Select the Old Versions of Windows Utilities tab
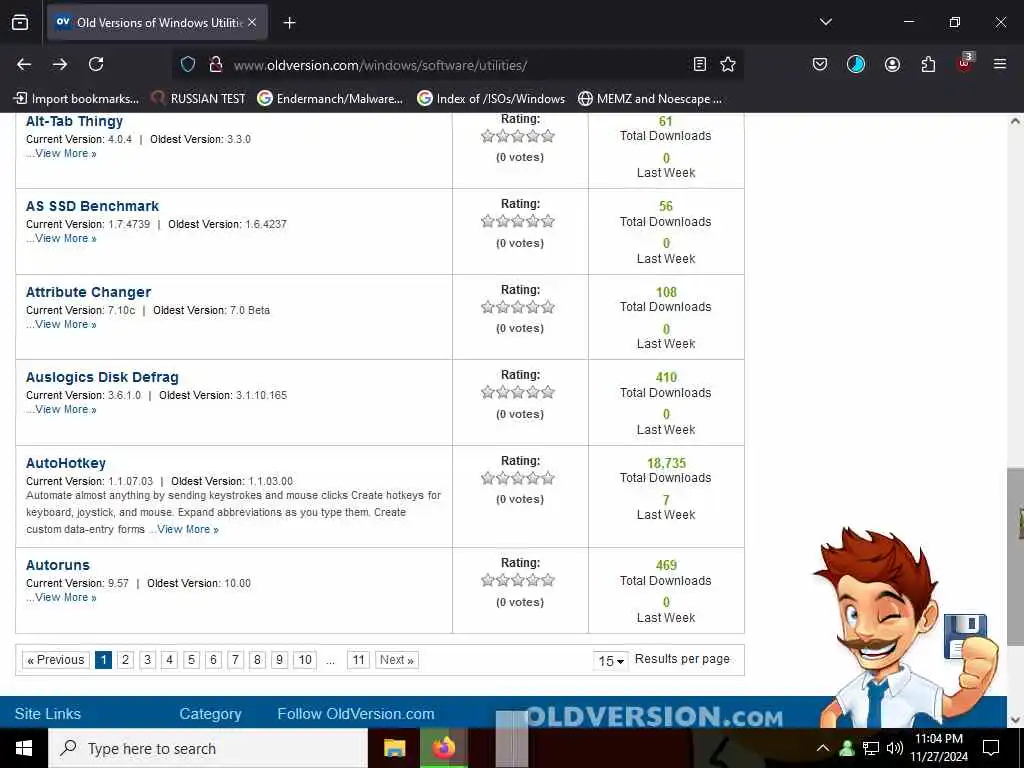The image size is (1024, 768). (x=157, y=22)
